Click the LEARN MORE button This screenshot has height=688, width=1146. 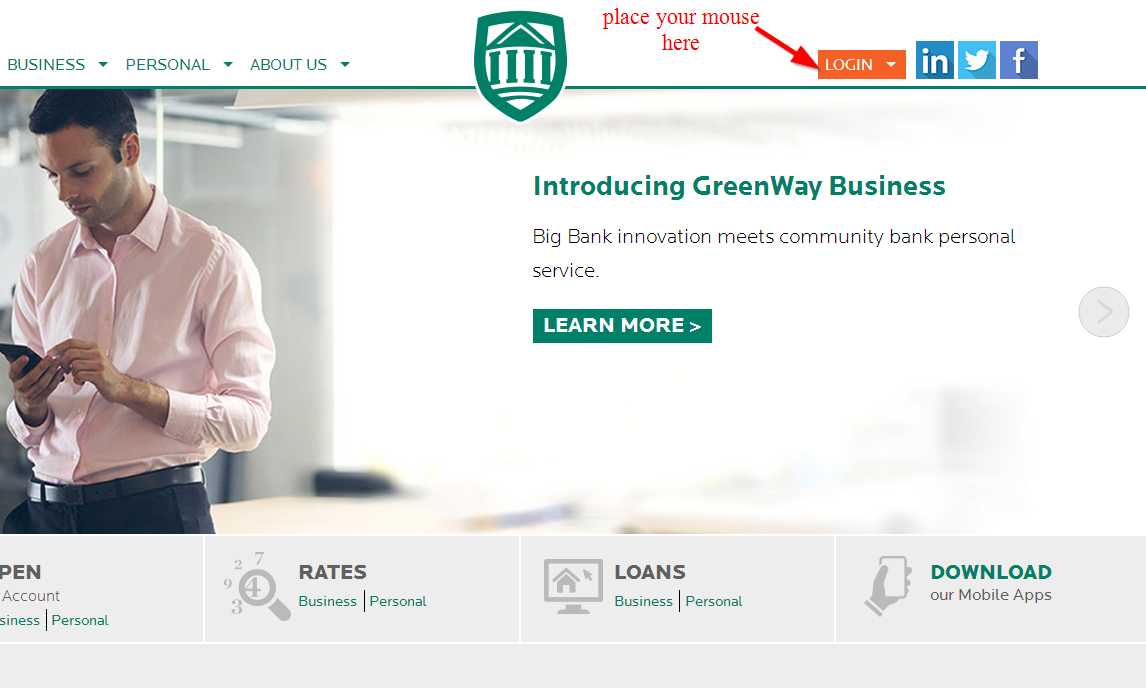coord(622,325)
